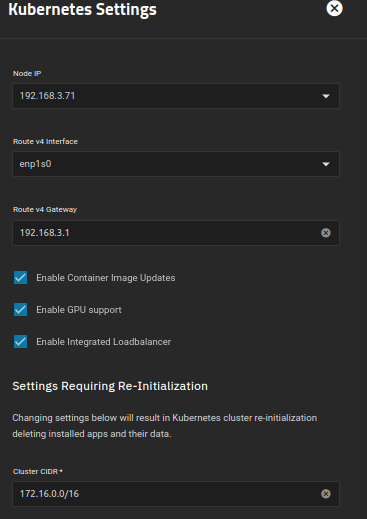This screenshot has width=367, height=519.
Task: Click the Settings Requiring Re-Initialization heading
Action: tap(110, 386)
